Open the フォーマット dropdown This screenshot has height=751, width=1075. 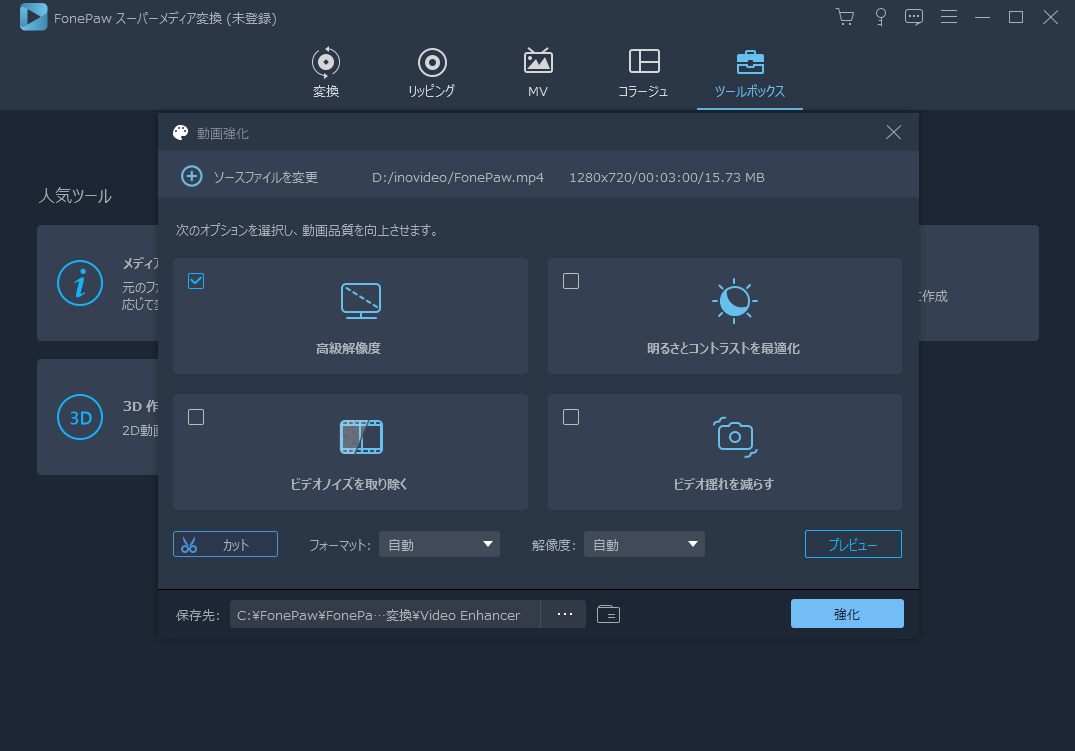[x=439, y=545]
